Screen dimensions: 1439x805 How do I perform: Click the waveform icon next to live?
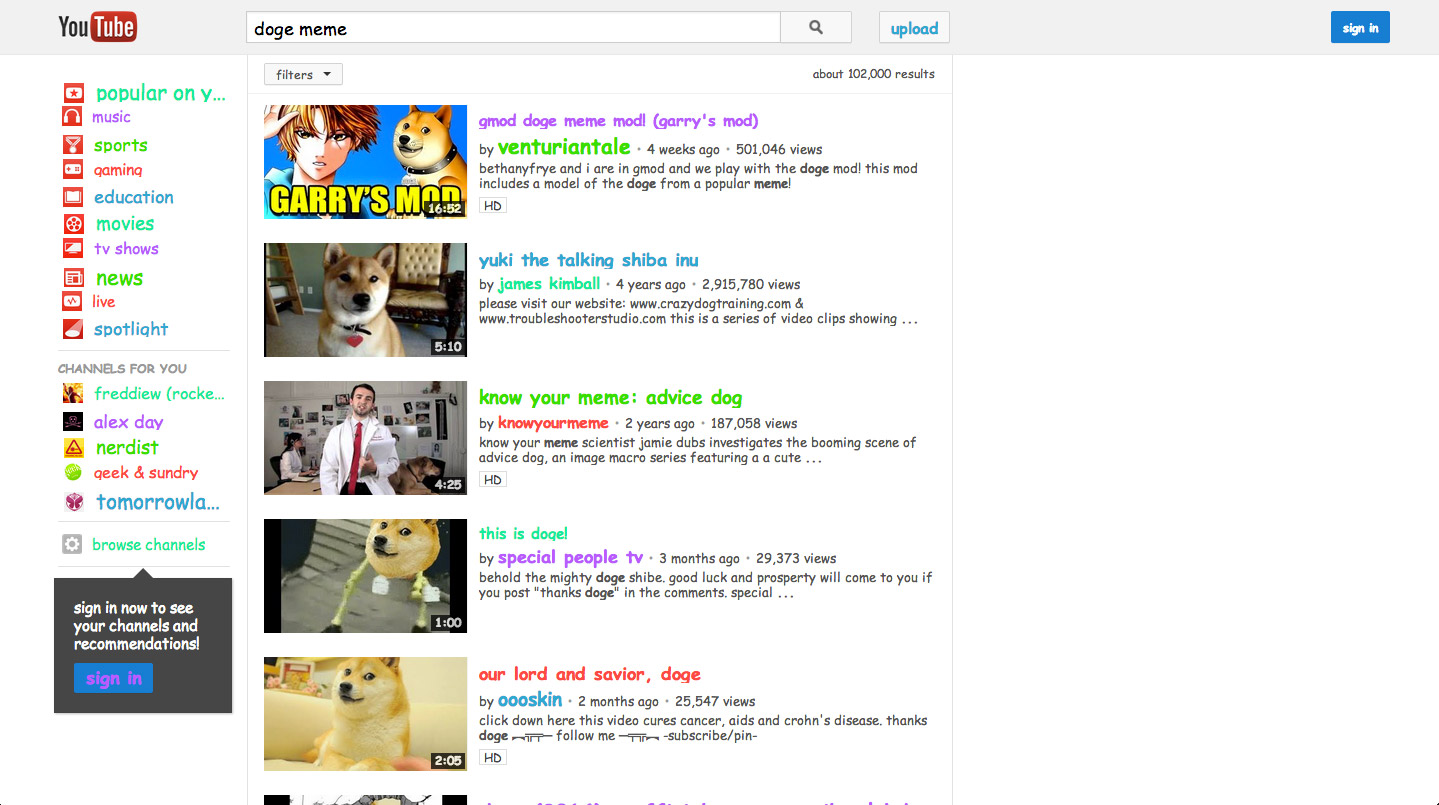[72, 302]
